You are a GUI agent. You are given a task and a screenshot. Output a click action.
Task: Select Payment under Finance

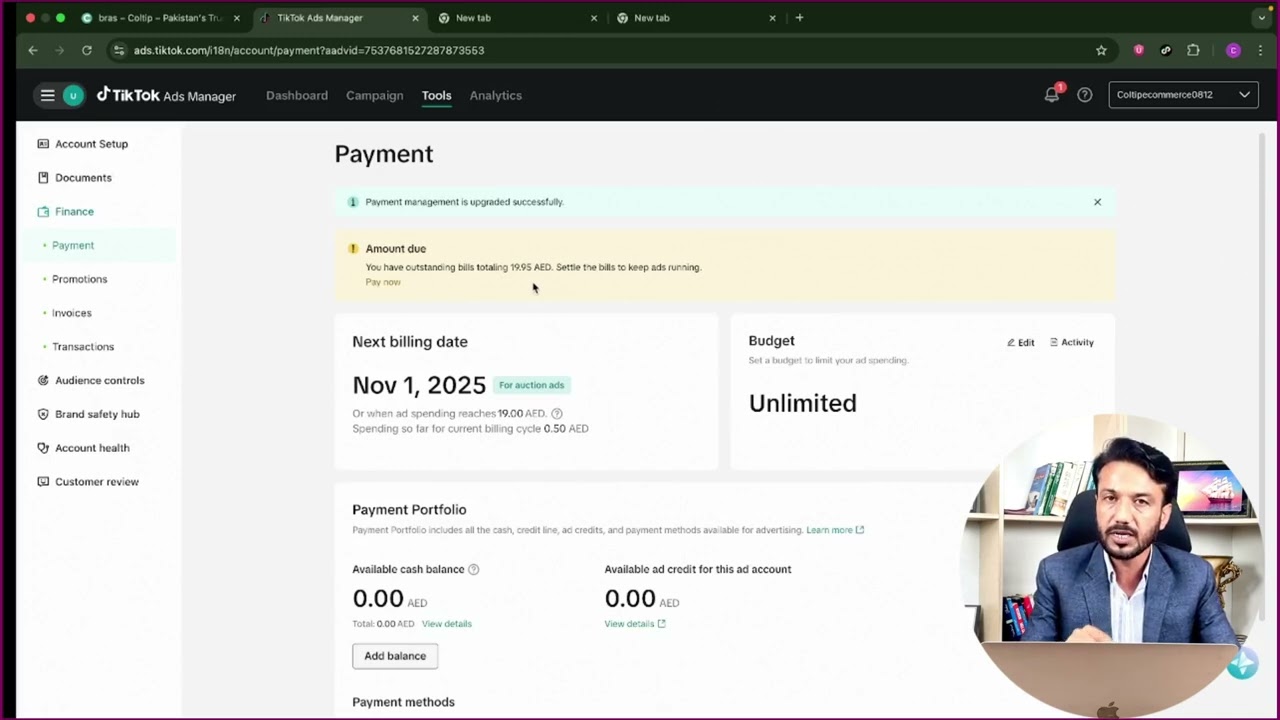[x=73, y=246]
